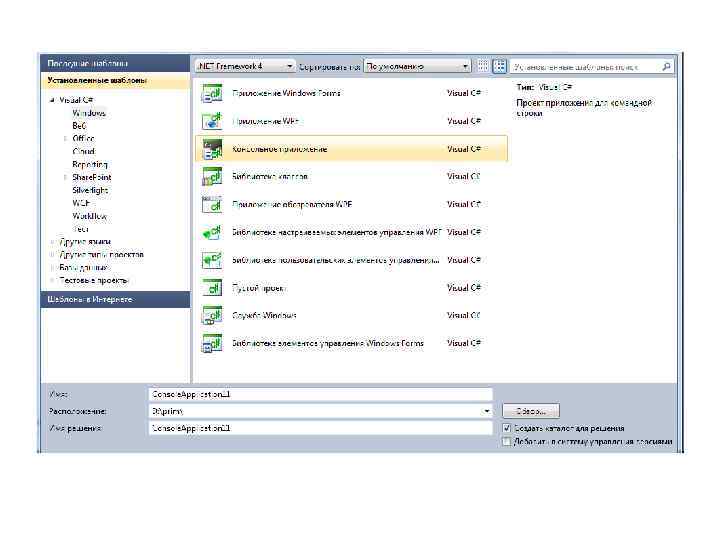Select the Консольное приложение template icon

[212, 149]
